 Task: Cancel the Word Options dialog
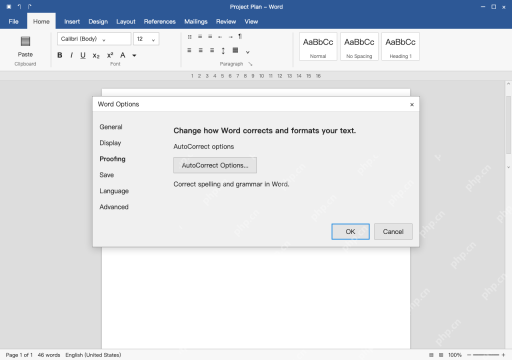[393, 232]
